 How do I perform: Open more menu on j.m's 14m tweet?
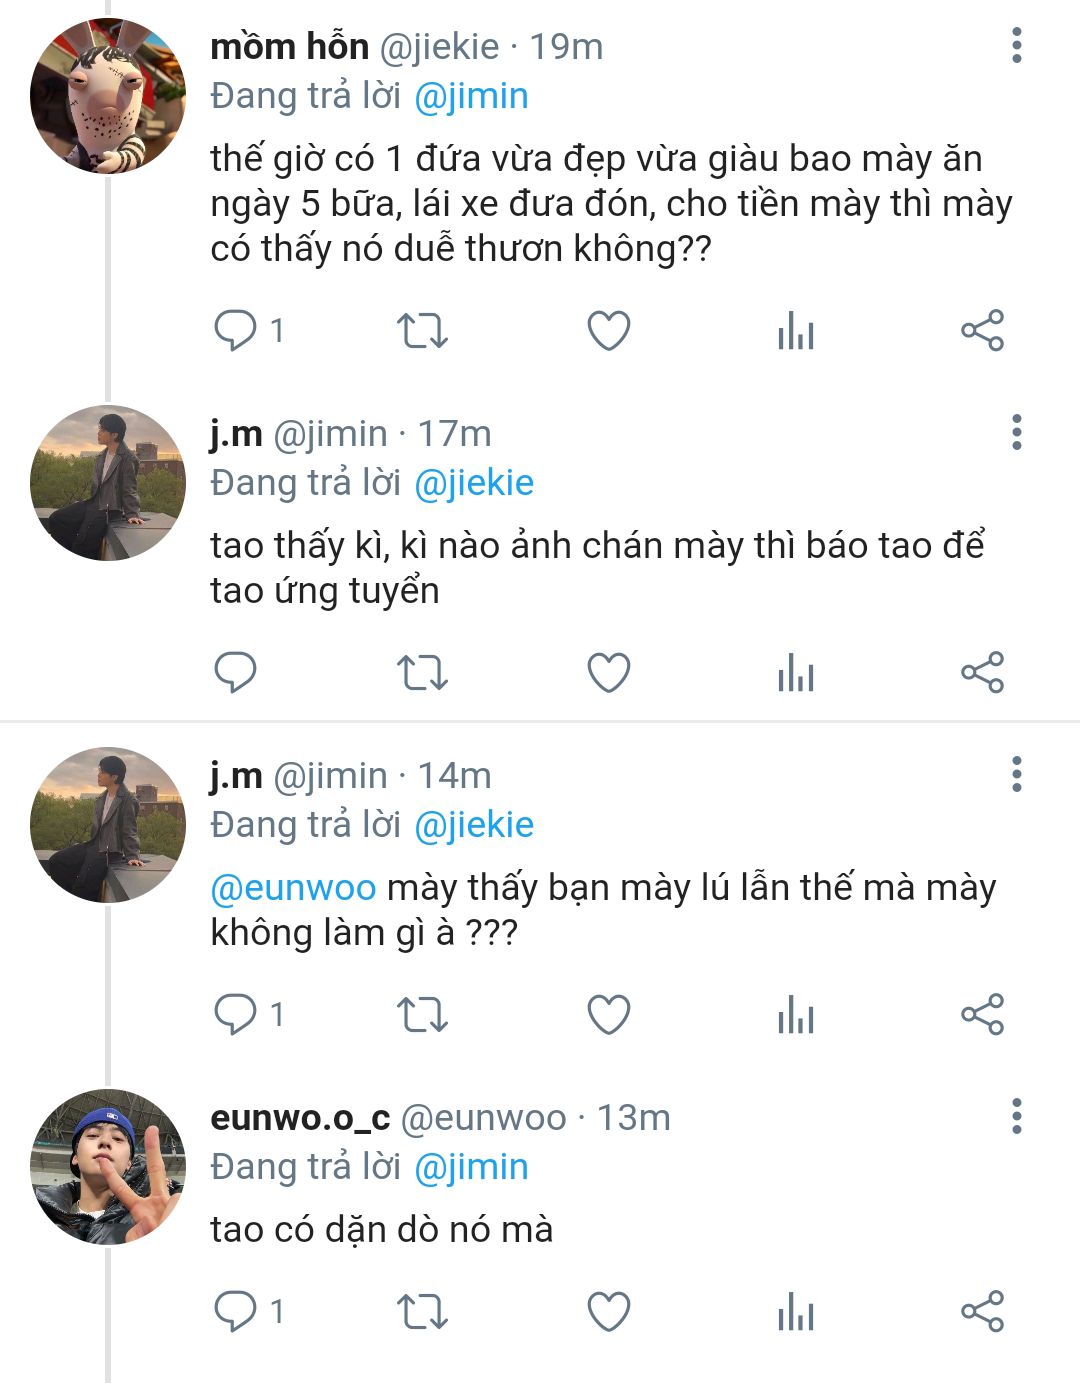coord(1017,774)
